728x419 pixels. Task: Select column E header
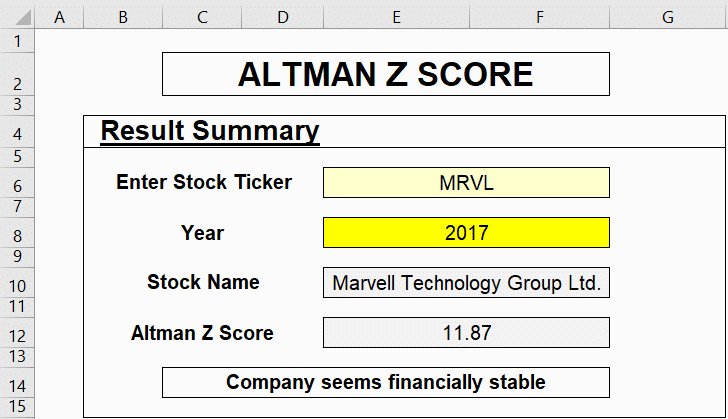coord(396,15)
